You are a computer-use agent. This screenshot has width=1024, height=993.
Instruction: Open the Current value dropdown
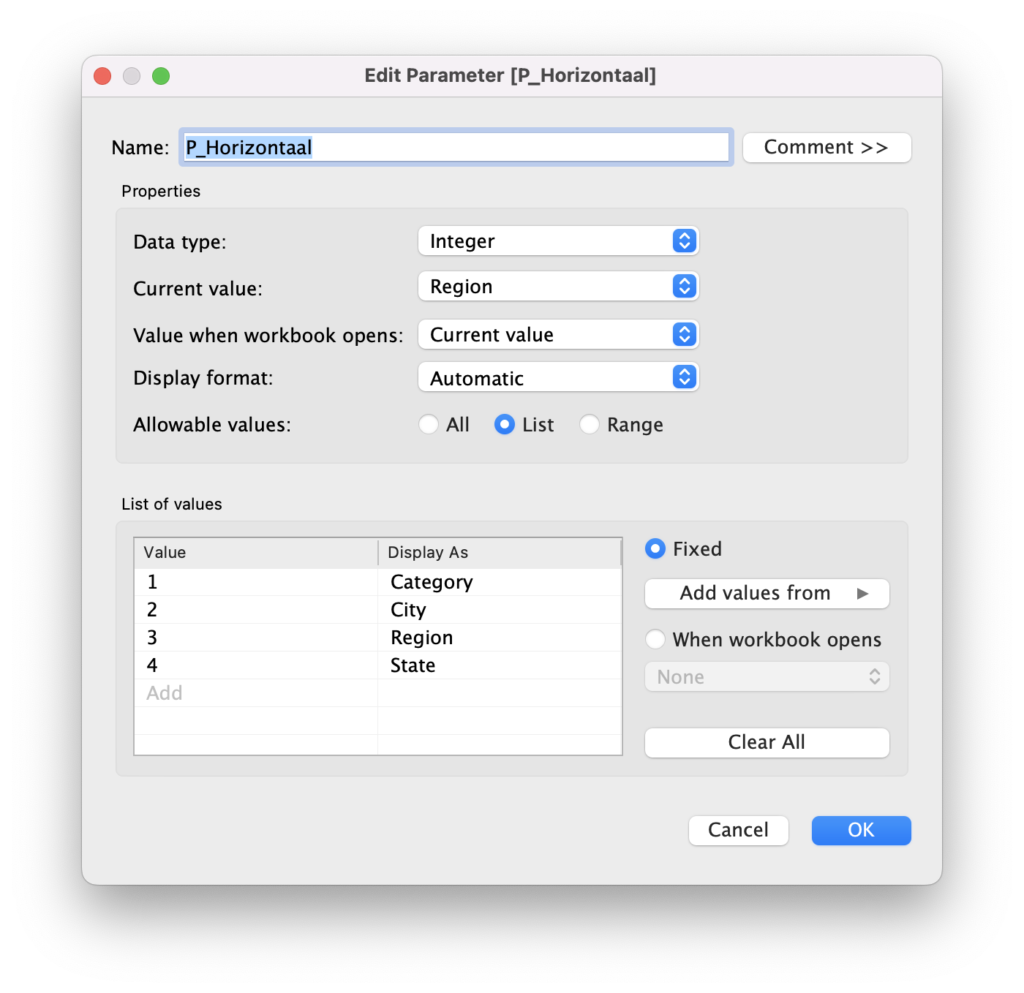[x=557, y=286]
